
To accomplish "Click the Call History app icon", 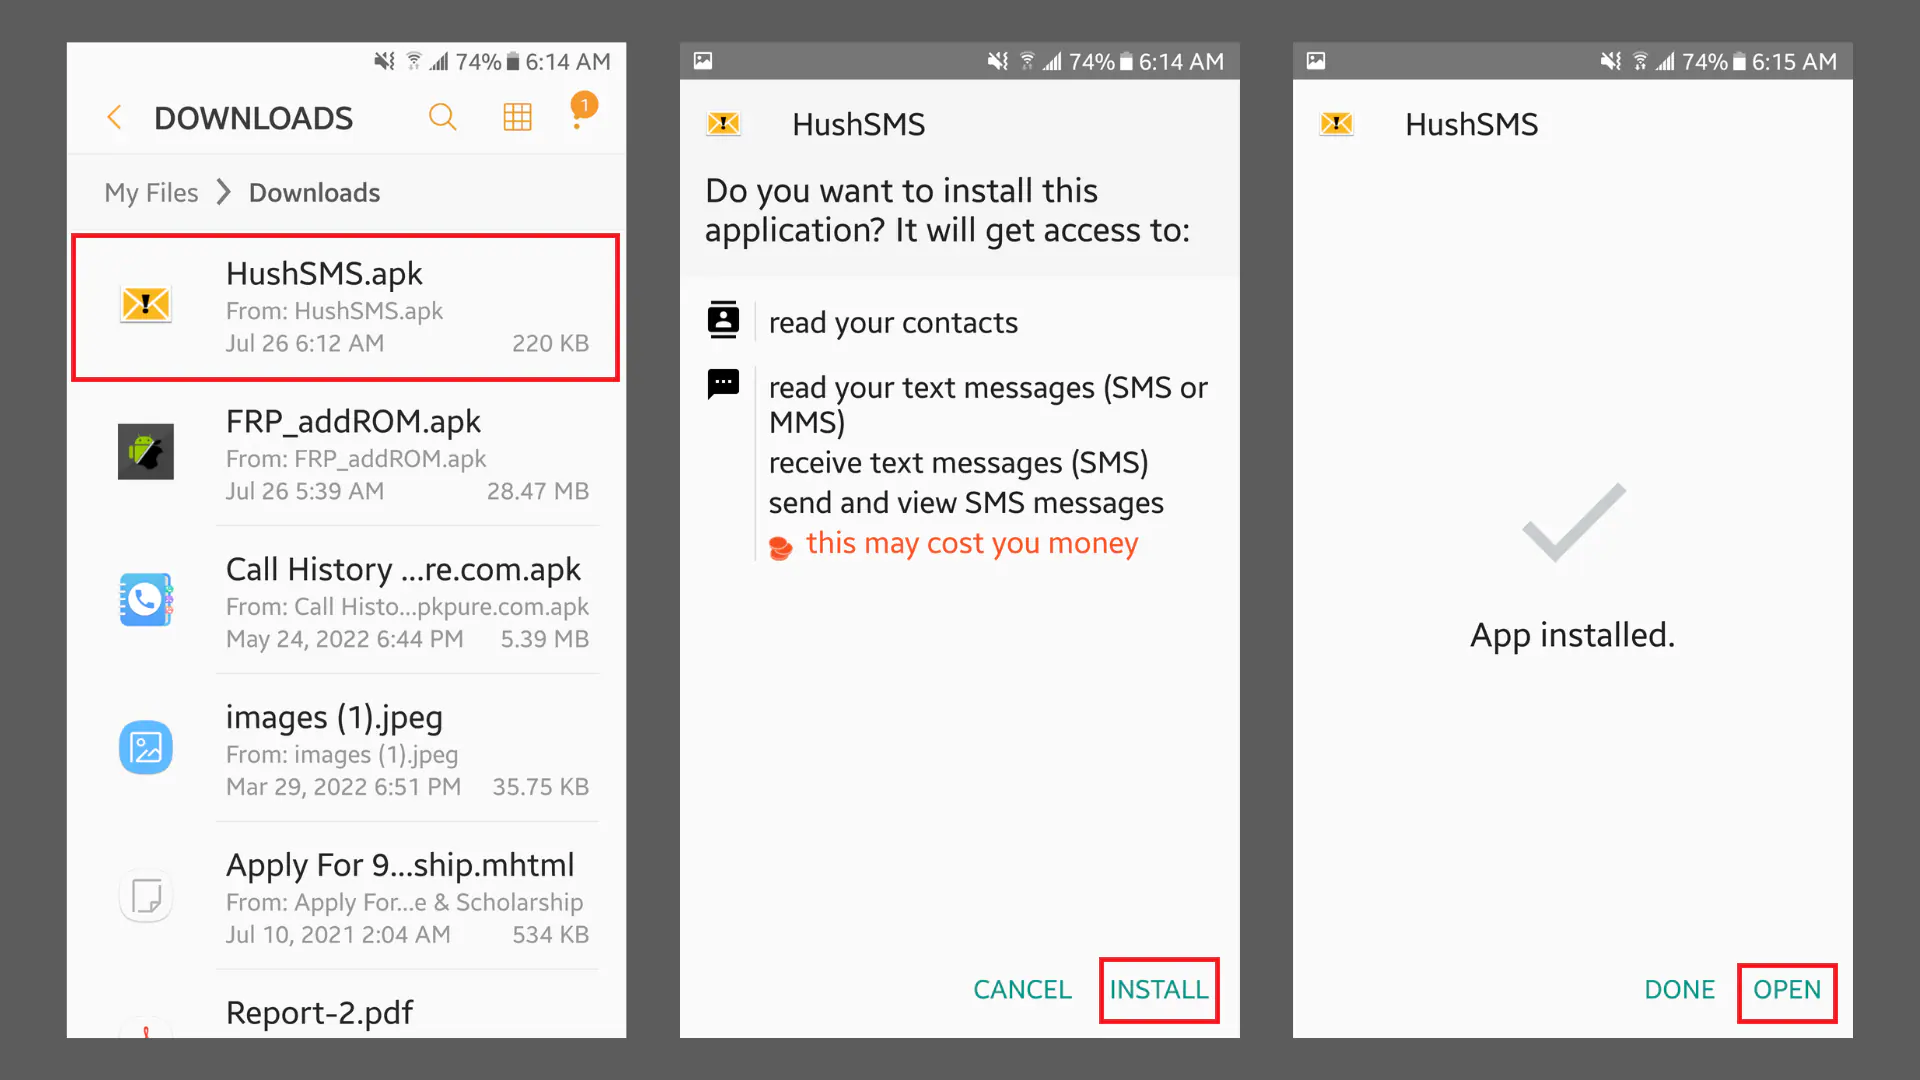I will (145, 599).
